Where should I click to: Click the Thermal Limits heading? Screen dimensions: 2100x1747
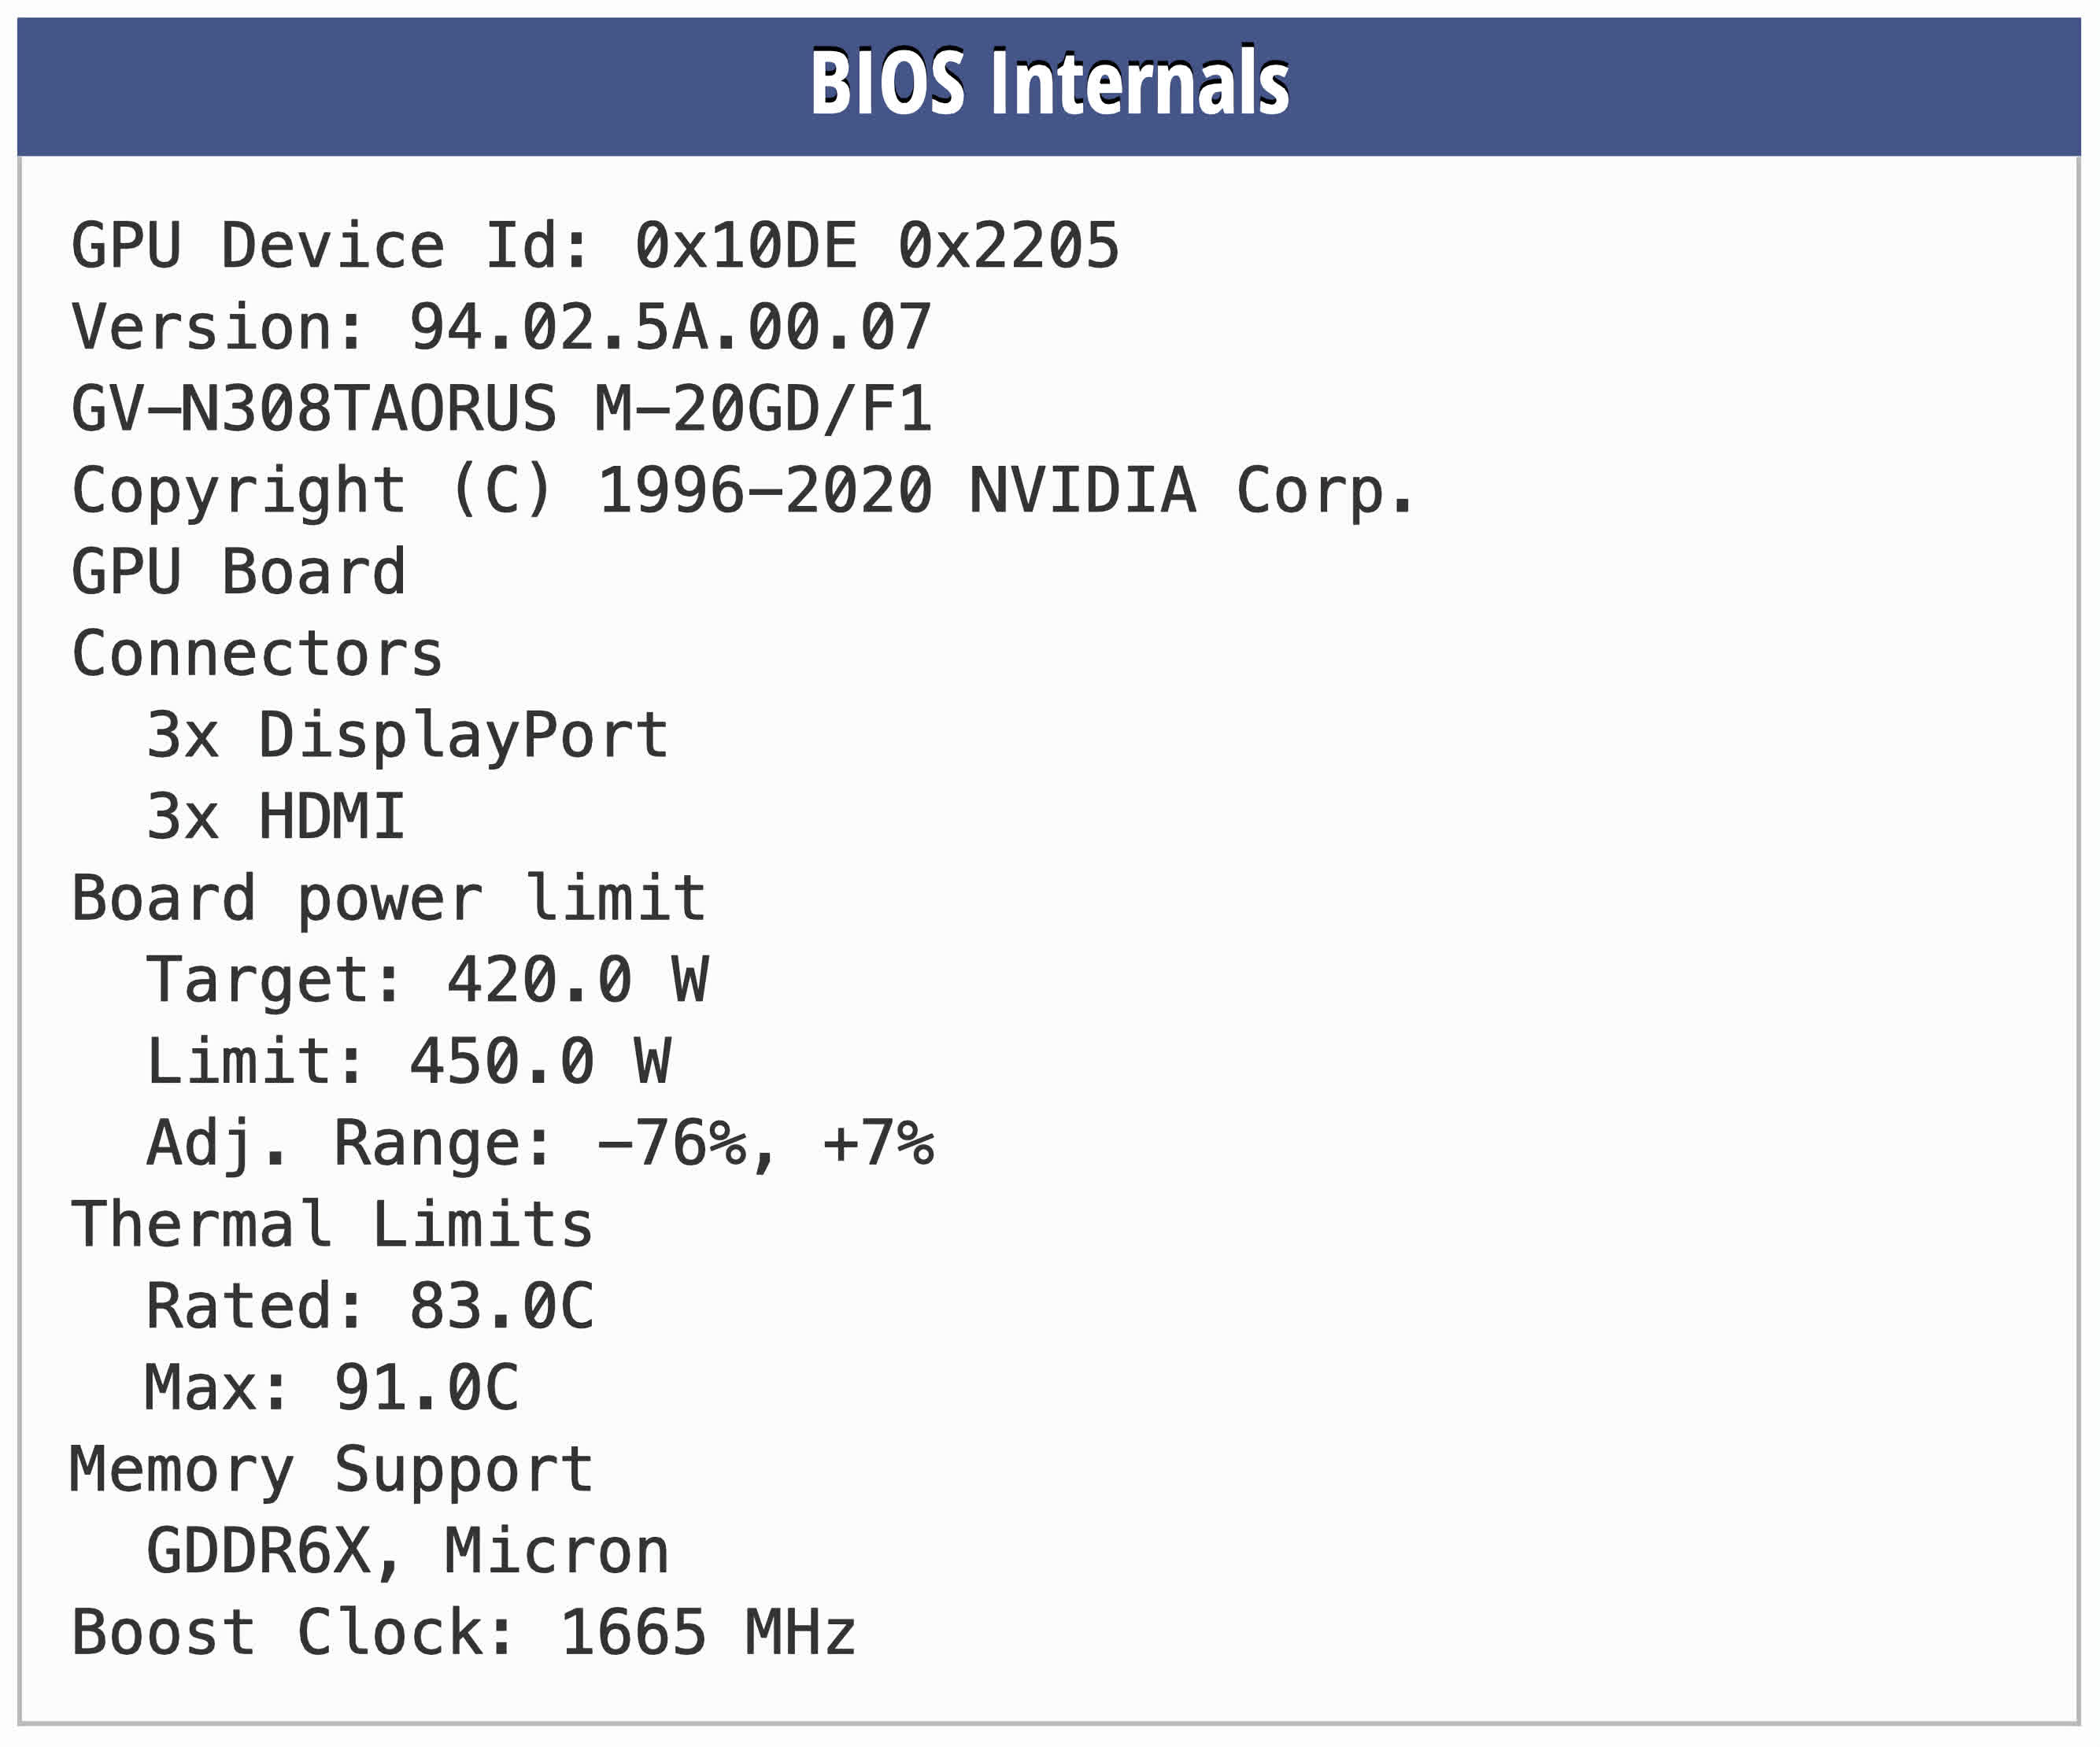(332, 1224)
